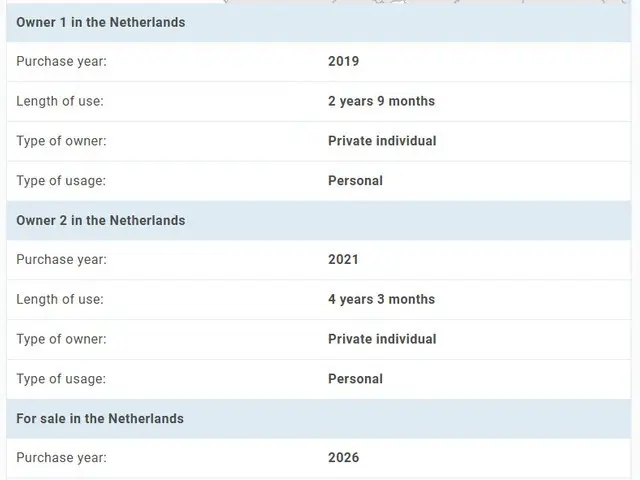
Task: Click the purchase year value 2019
Action: 343,61
